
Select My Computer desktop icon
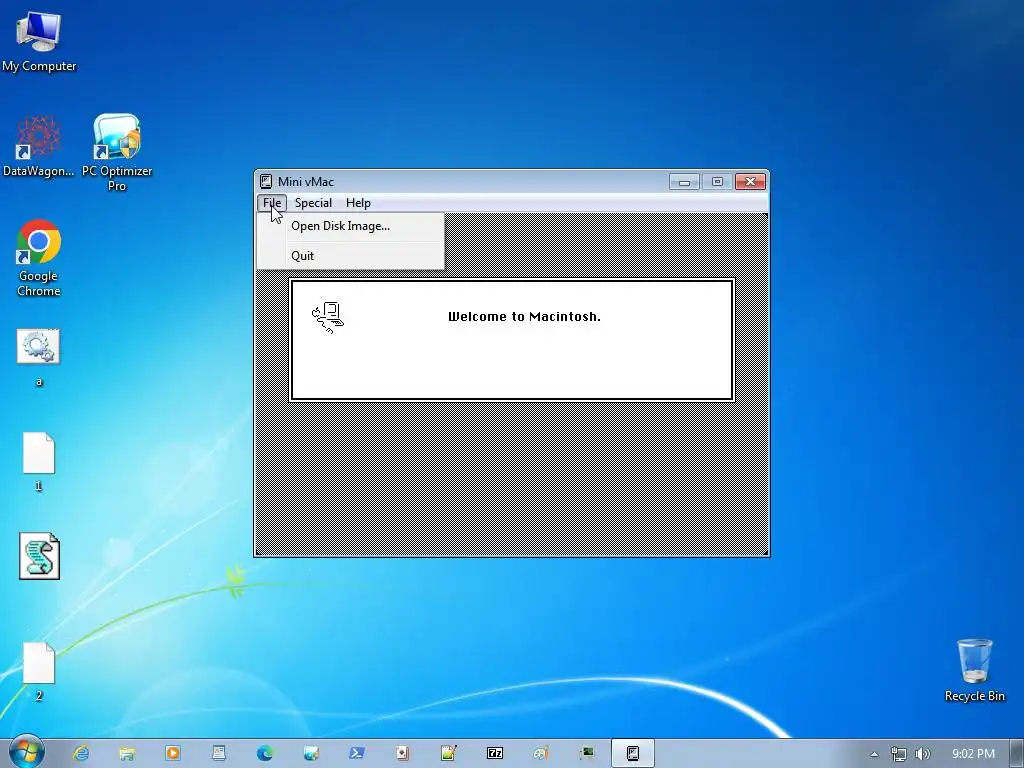pos(39,42)
